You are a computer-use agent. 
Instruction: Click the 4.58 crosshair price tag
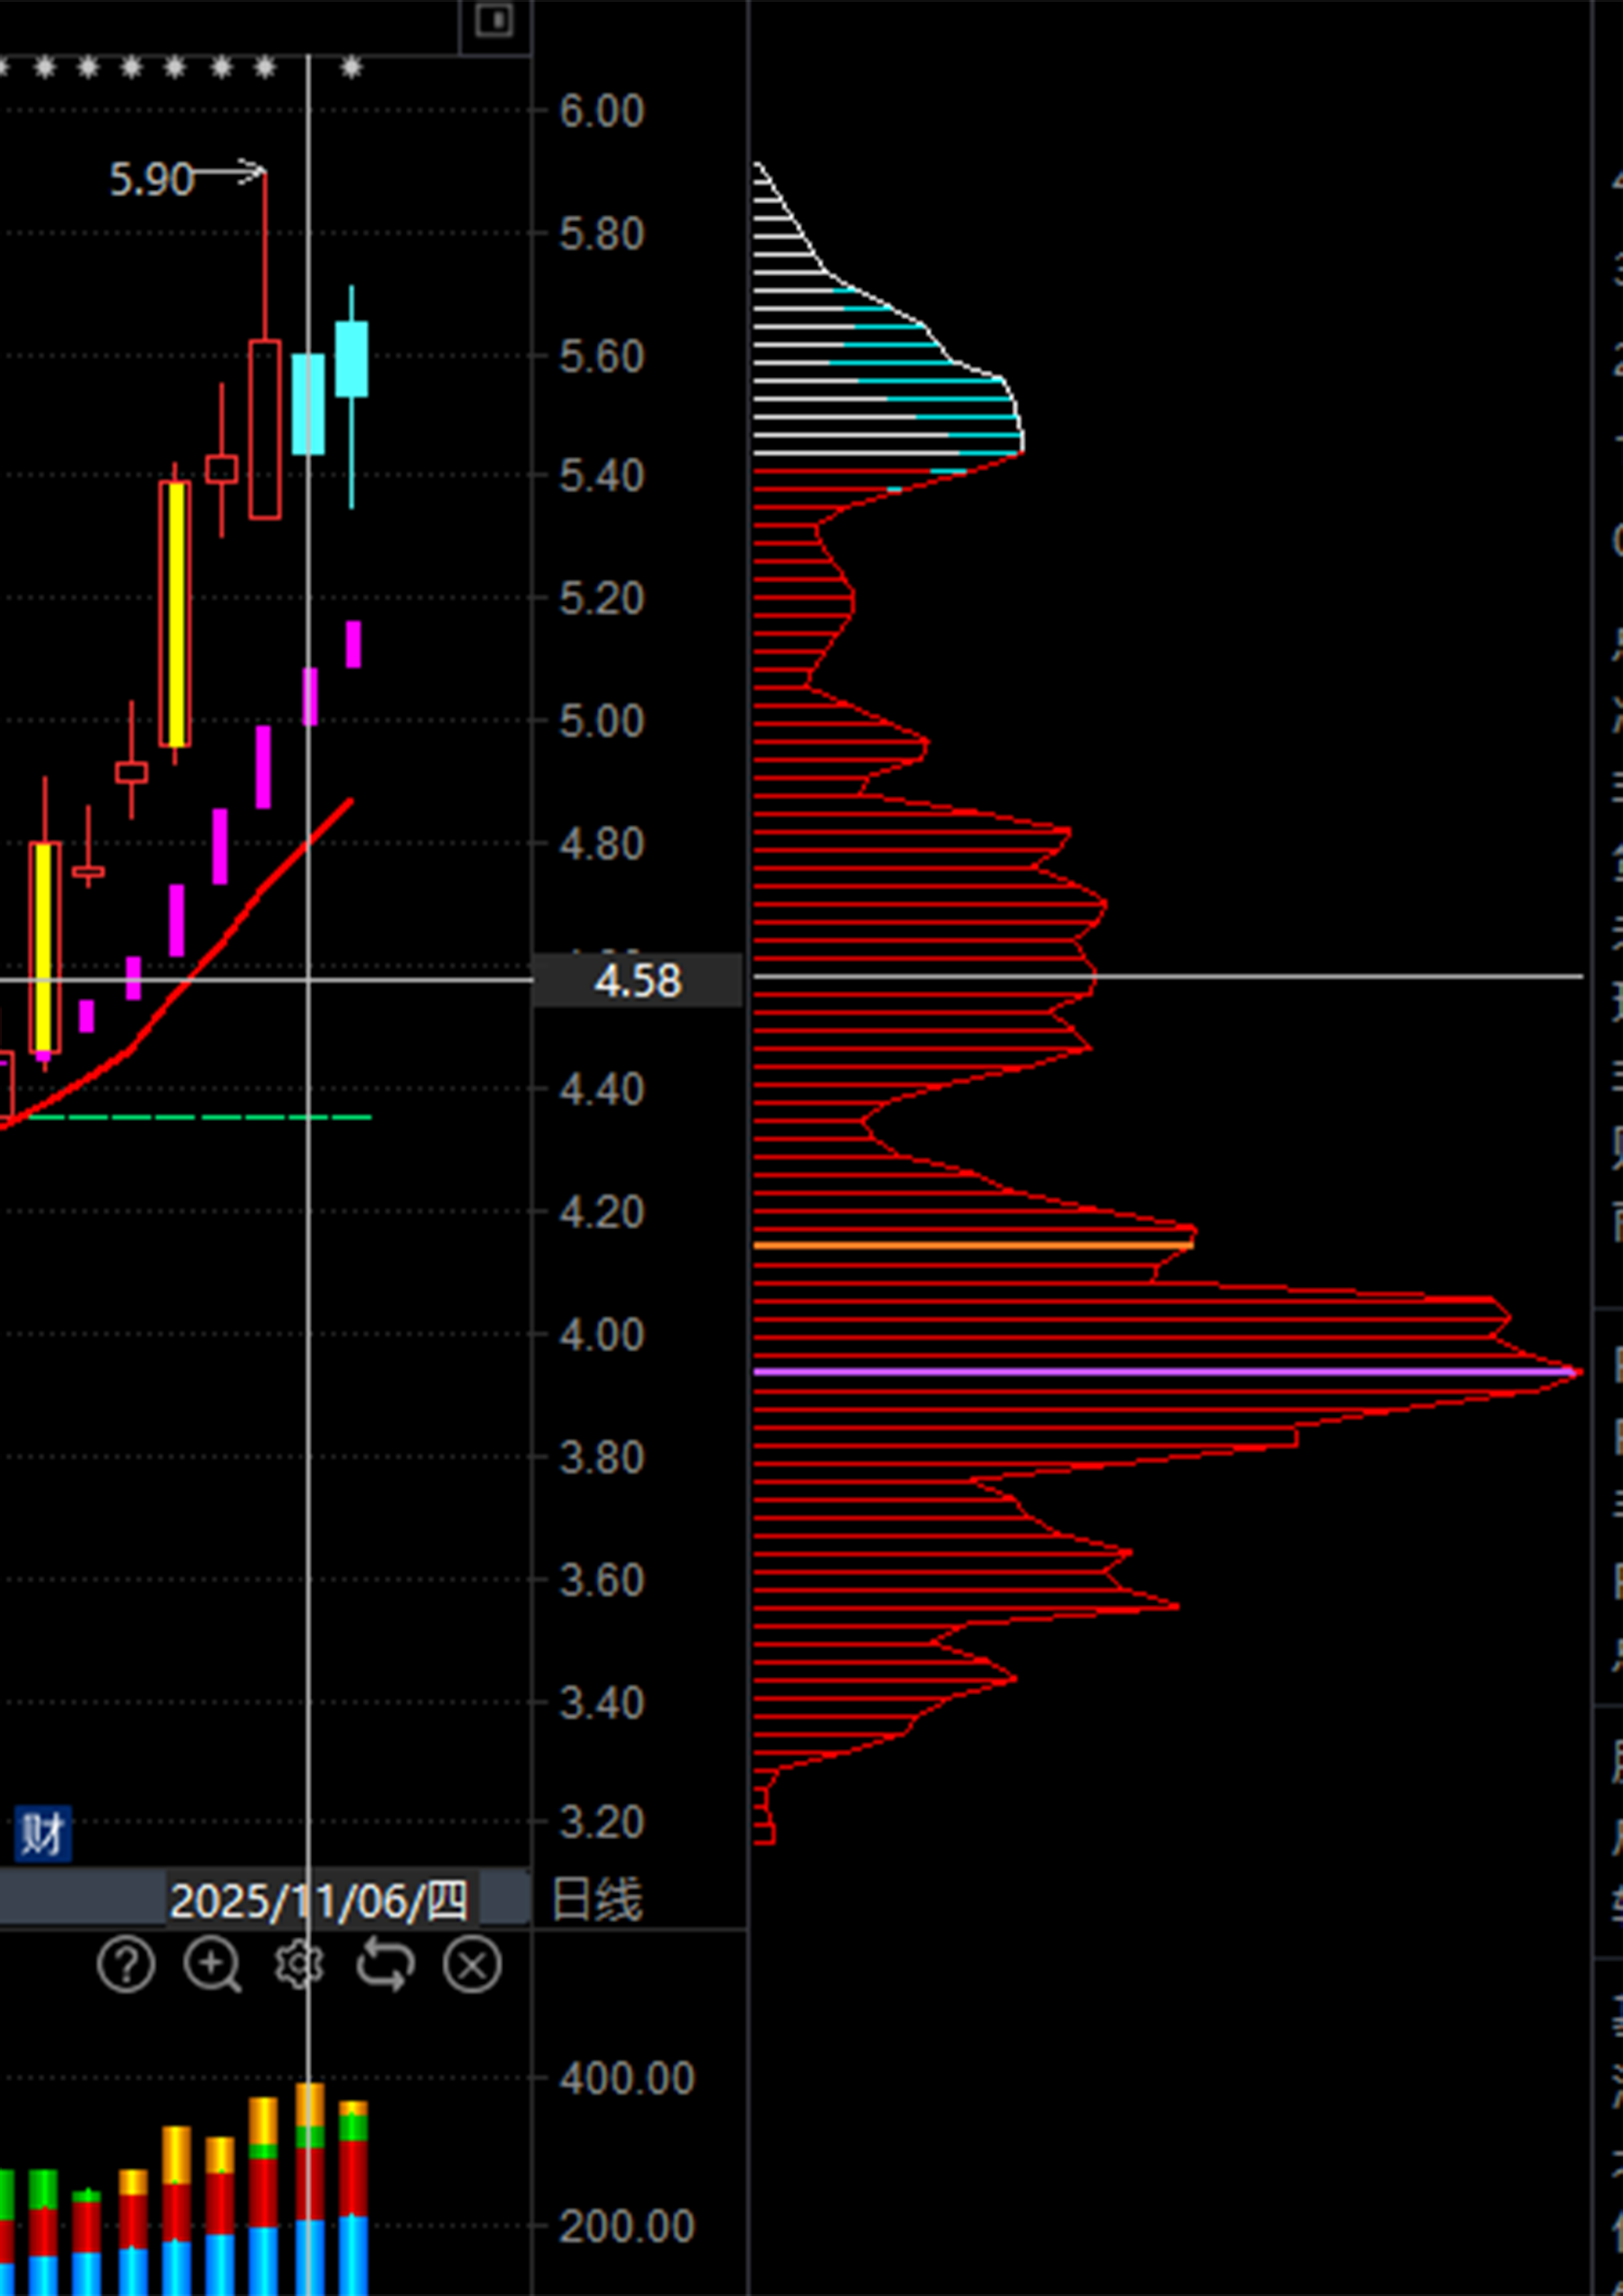pos(638,981)
